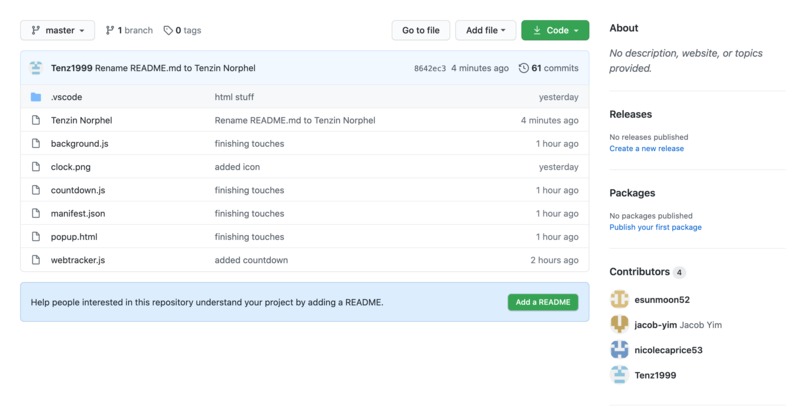Click the Releases heading
The width and height of the screenshot is (806, 408).
pyautogui.click(x=631, y=114)
